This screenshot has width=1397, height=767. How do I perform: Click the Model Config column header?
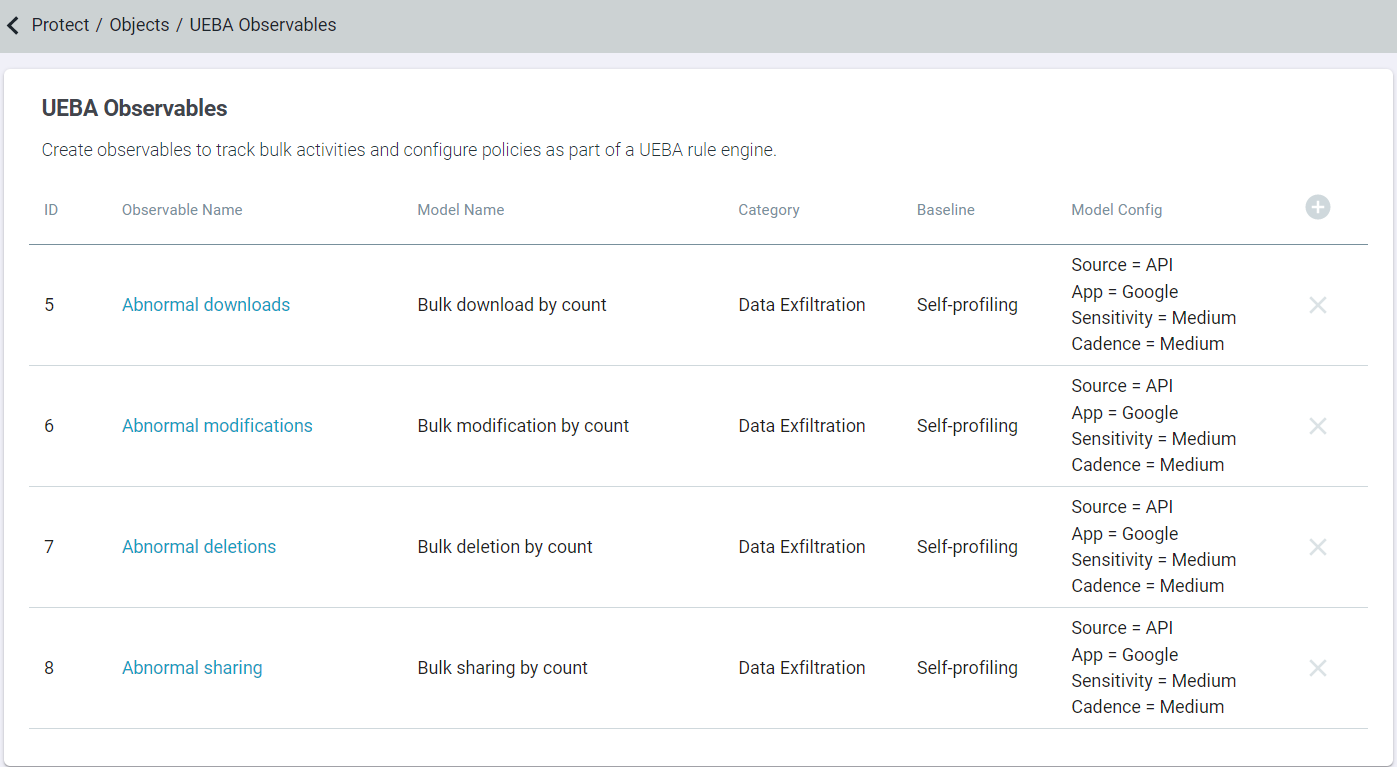tap(1116, 210)
